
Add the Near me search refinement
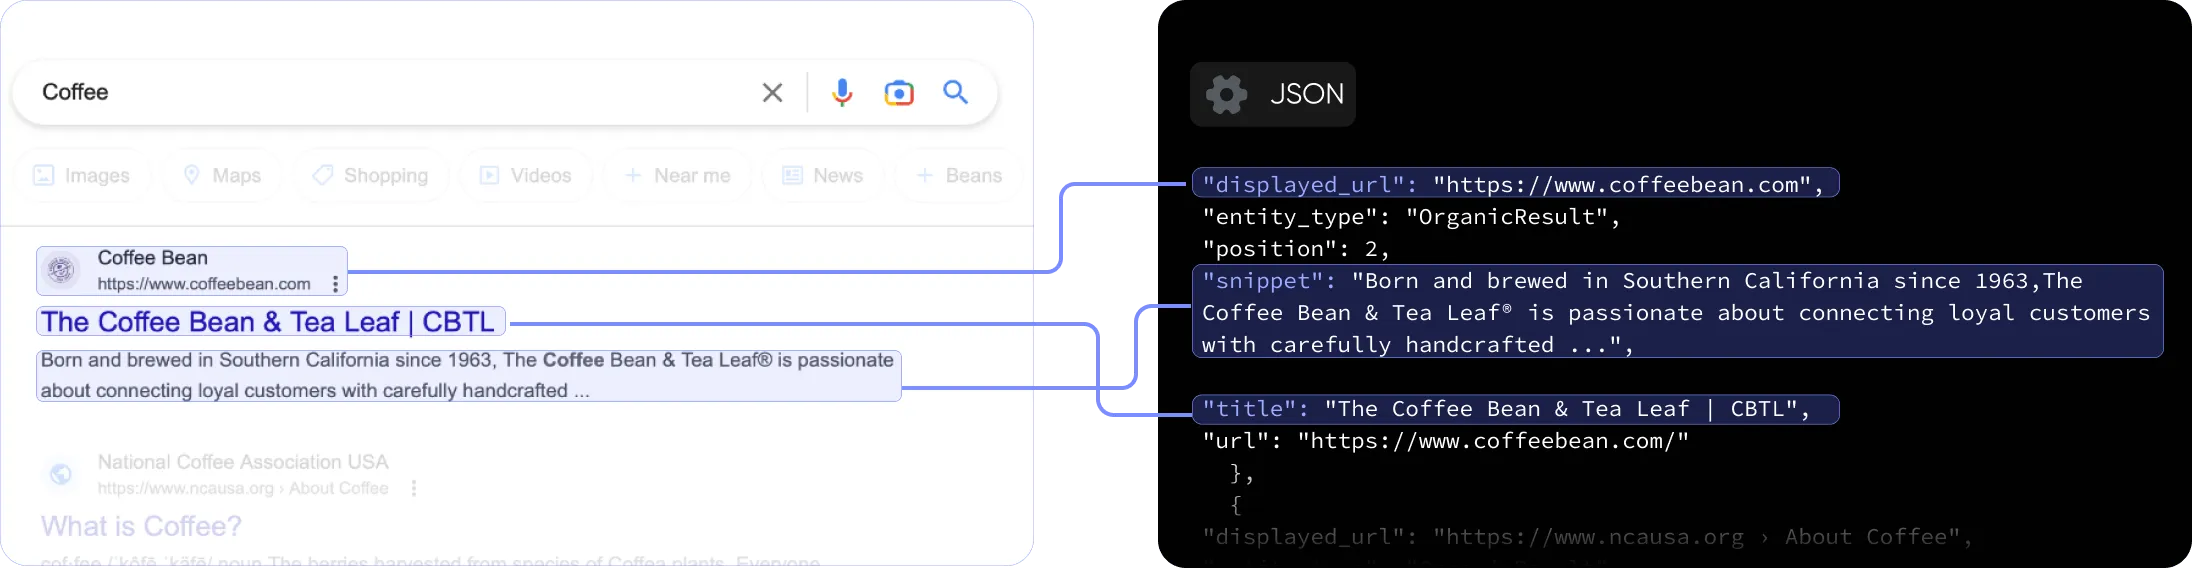point(677,175)
